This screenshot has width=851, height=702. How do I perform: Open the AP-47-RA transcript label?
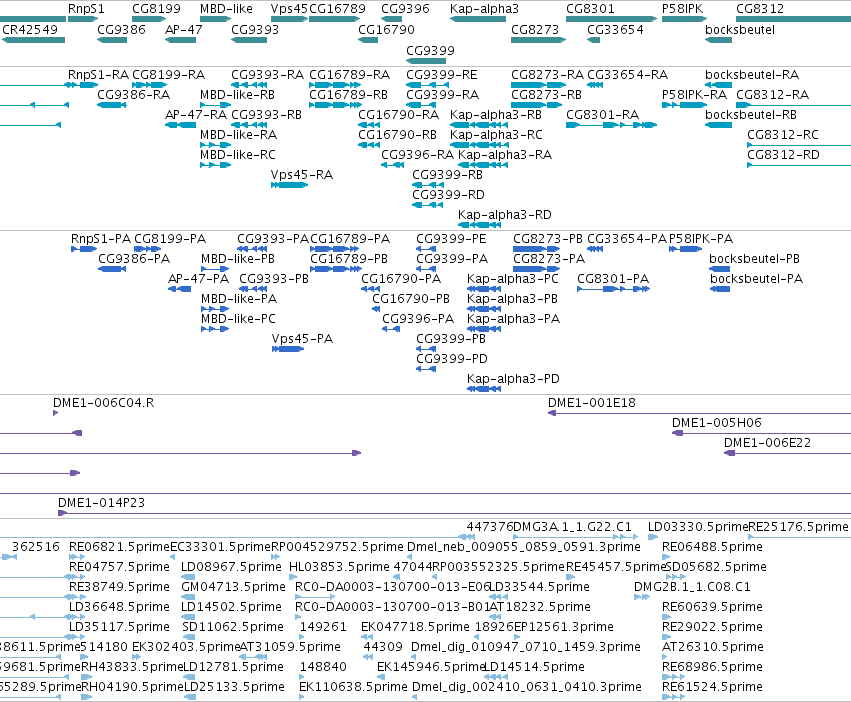tap(195, 115)
